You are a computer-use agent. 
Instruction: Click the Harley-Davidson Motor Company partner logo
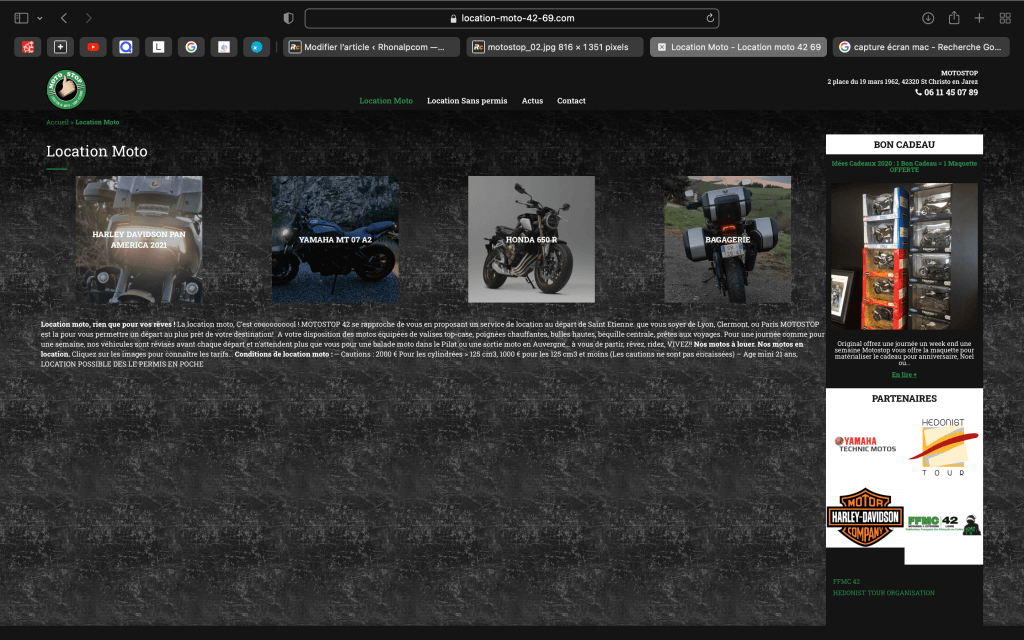coord(865,517)
